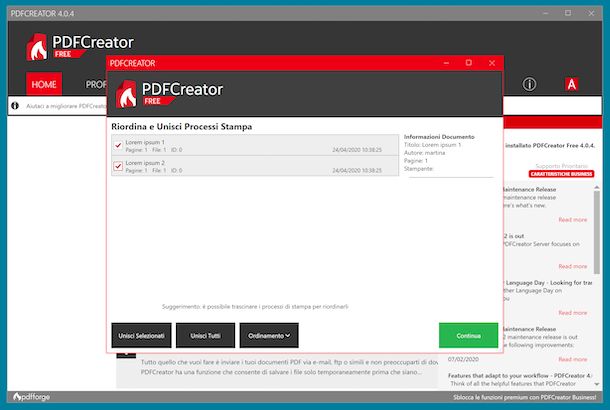610x410 pixels.
Task: Click the Caratteristiche Business badge
Action: click(561, 174)
